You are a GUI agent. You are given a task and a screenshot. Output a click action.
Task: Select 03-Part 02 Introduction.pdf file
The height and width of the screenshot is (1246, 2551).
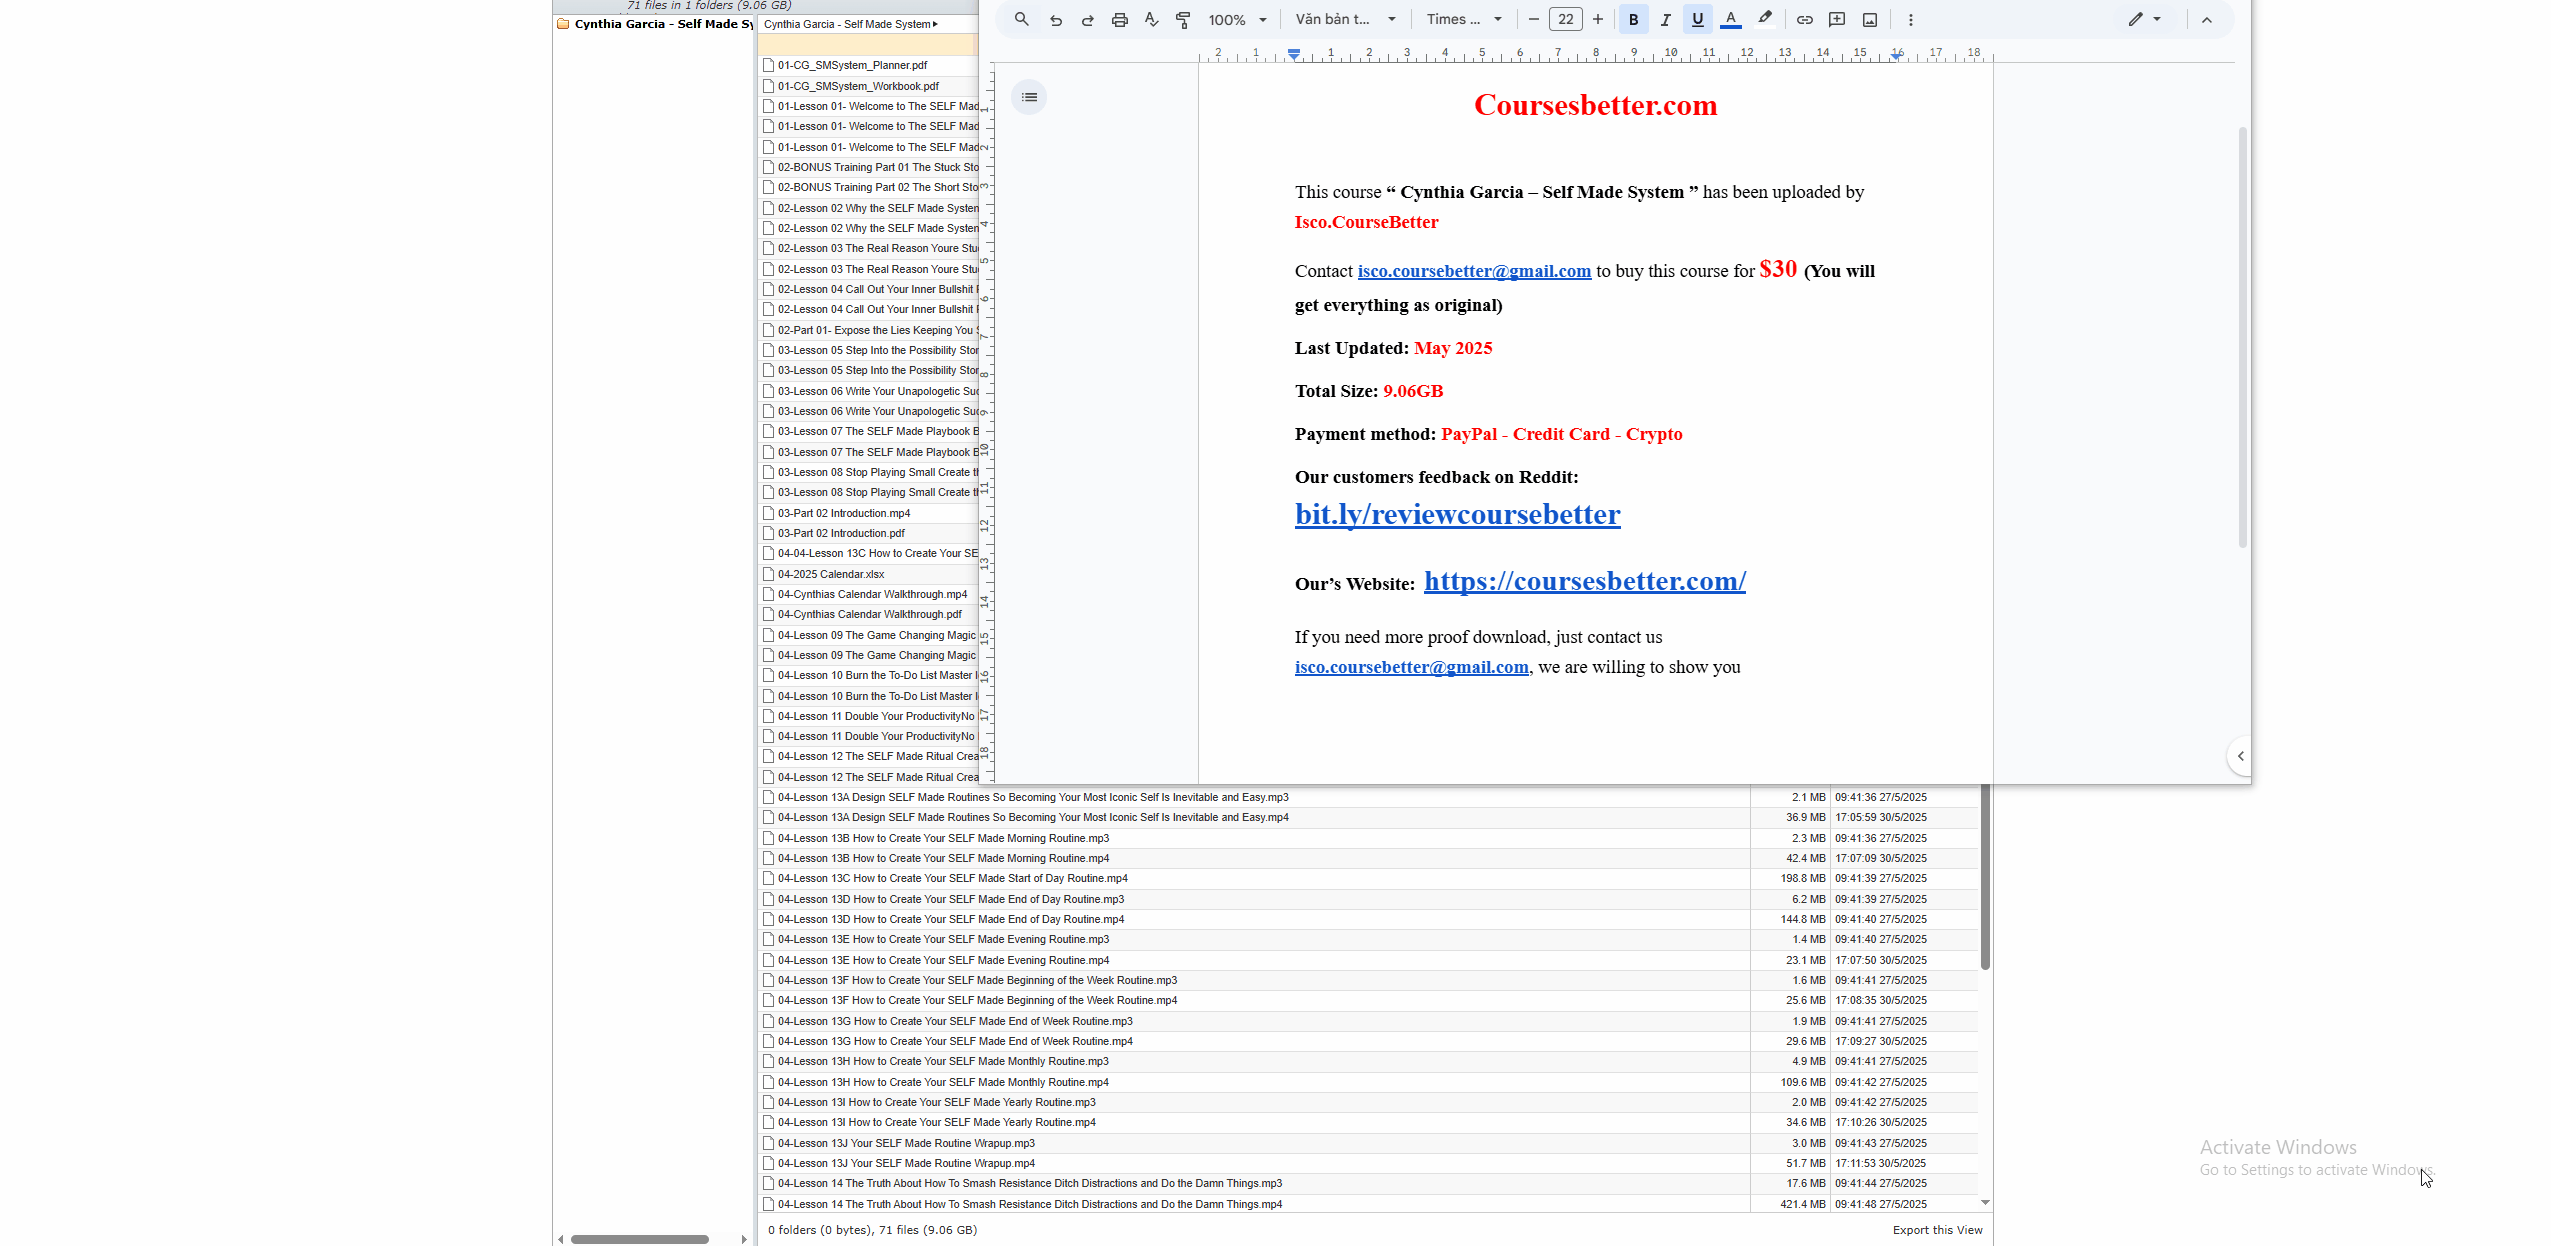(x=841, y=533)
